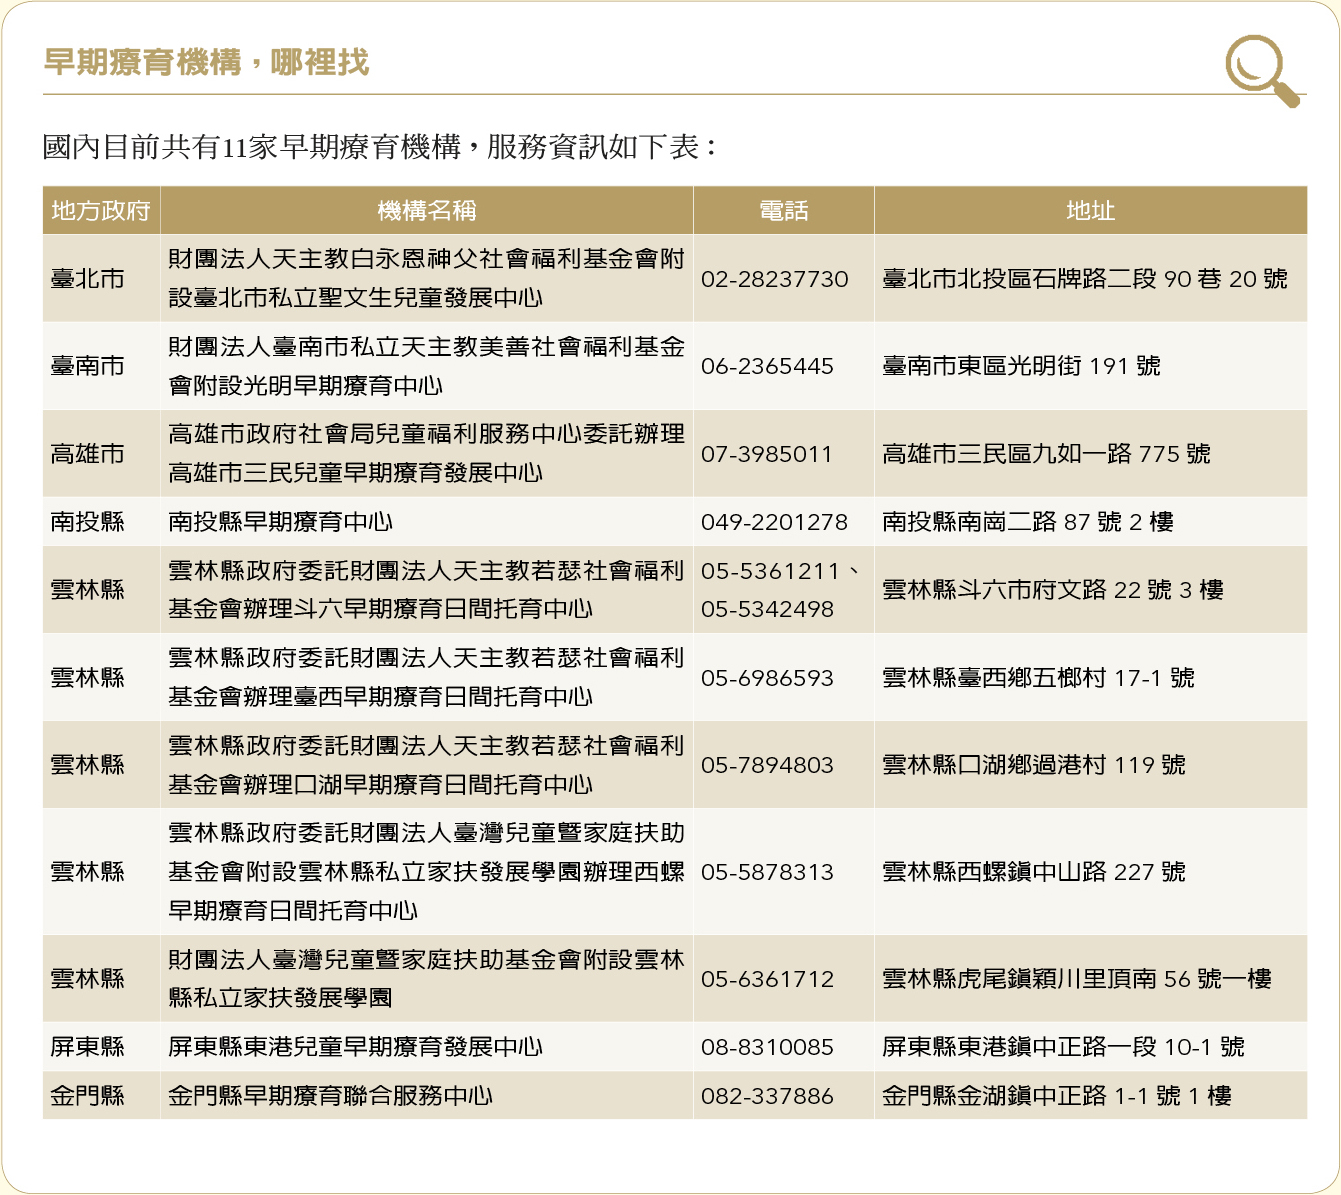Viewport: 1341px width, 1195px height.
Task: Click the magnifying glass search icon
Action: tap(1260, 69)
